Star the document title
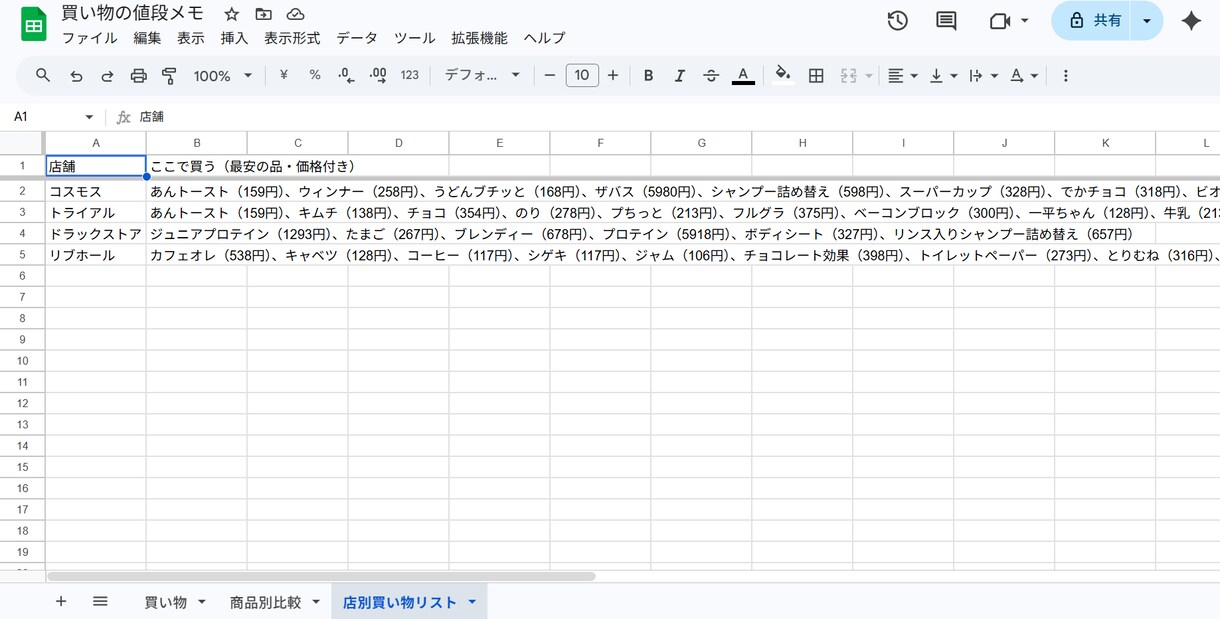 point(232,14)
